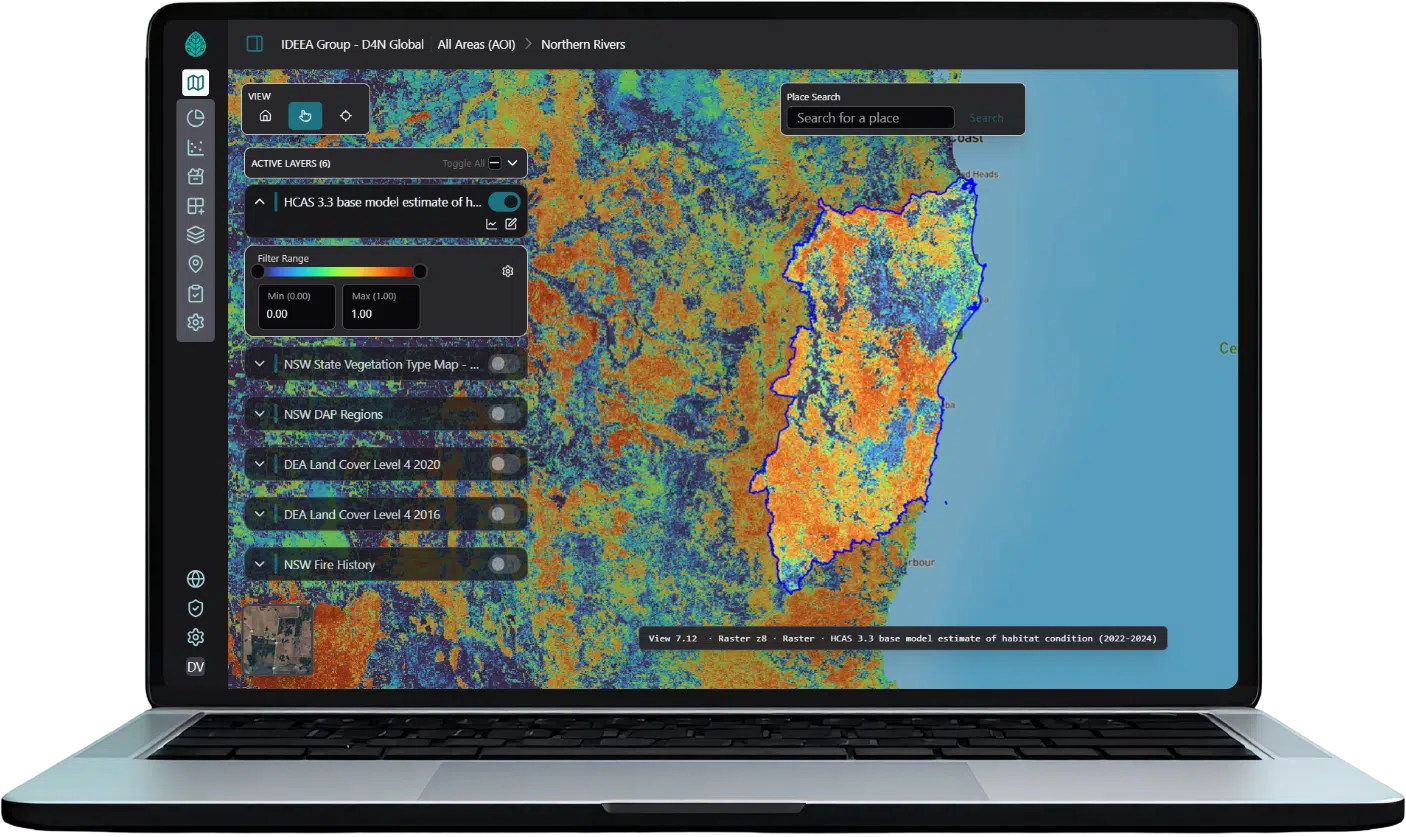Select the pan hand tool
The image size is (1406, 837).
pos(305,116)
